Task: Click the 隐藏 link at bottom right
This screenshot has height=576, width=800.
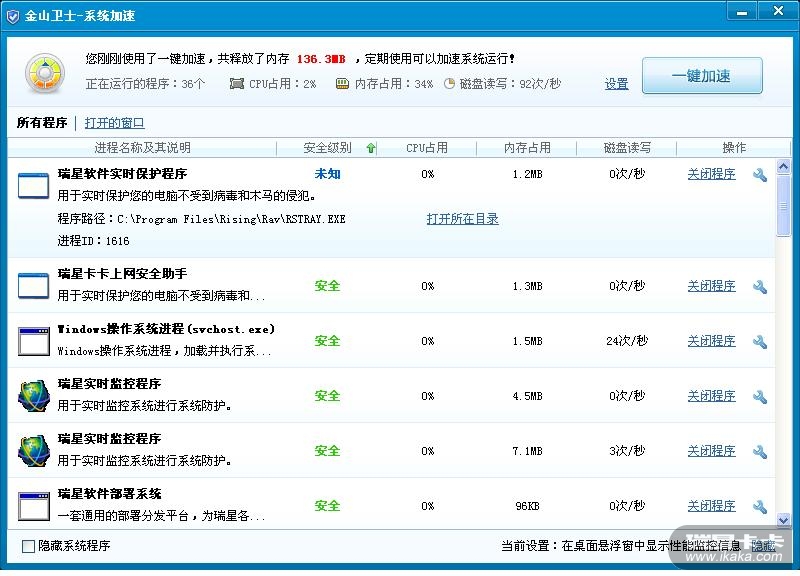Action: point(763,546)
